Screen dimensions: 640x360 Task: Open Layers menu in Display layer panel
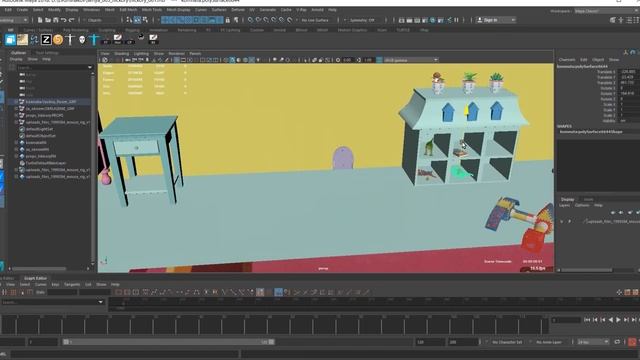click(x=564, y=205)
